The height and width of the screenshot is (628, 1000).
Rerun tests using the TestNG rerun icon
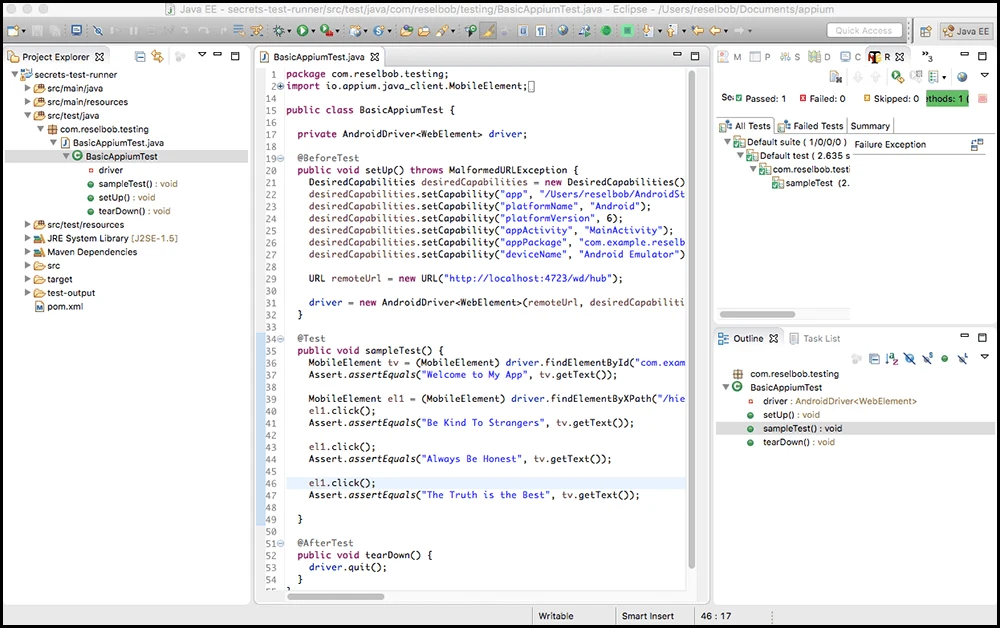(x=897, y=77)
